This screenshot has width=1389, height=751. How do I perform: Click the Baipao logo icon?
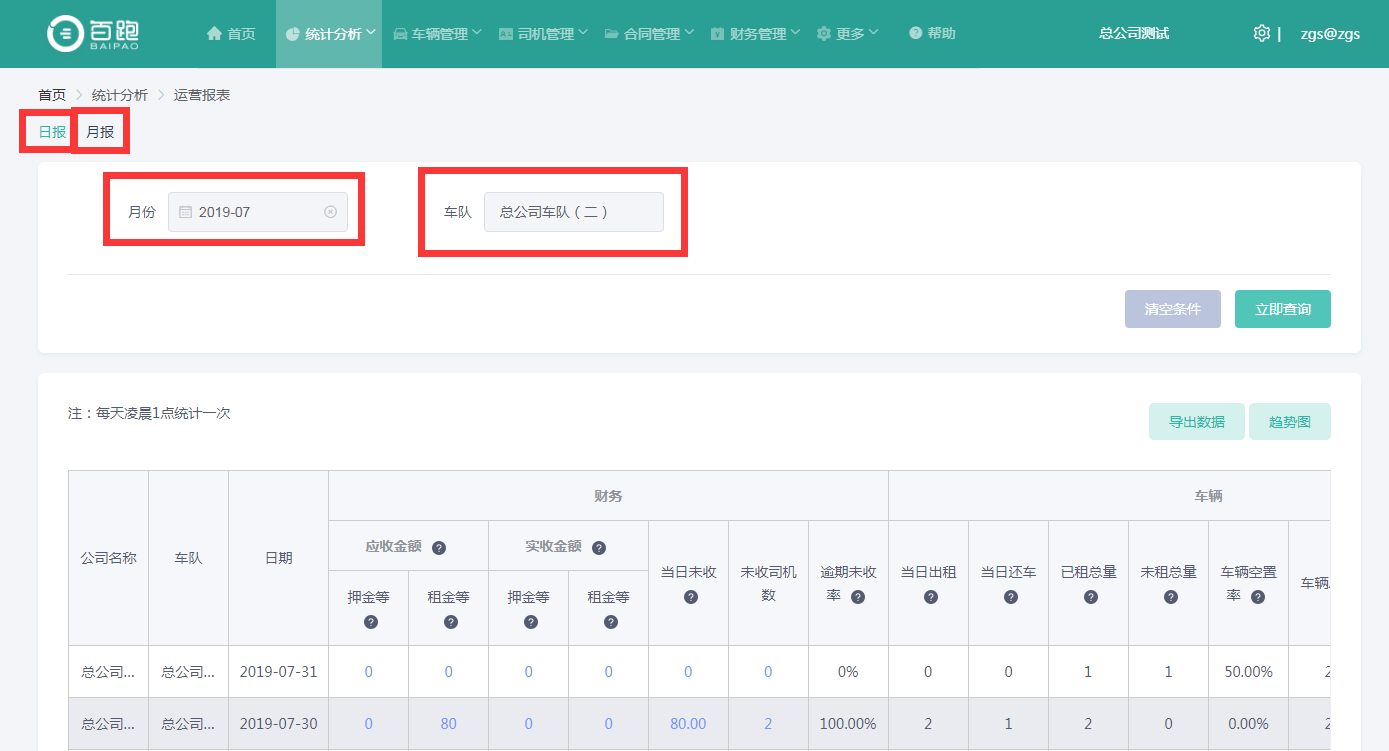point(66,34)
